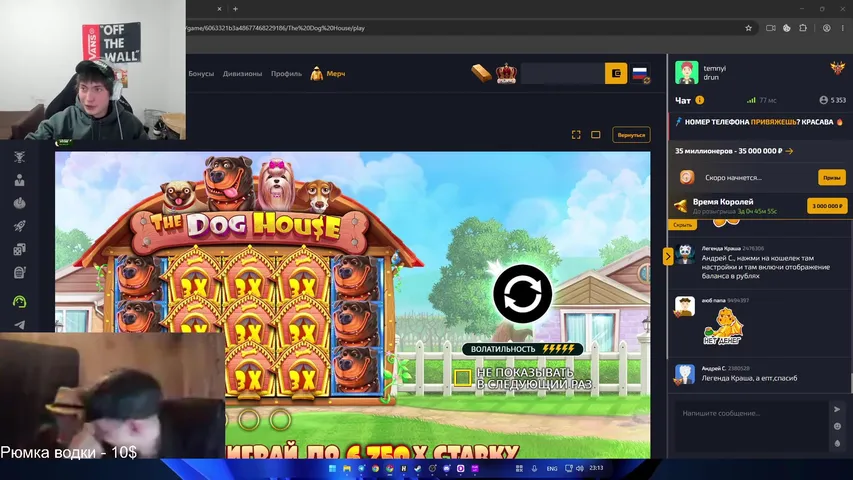Open the Мерч menu item
This screenshot has height=480, width=853.
click(x=328, y=73)
